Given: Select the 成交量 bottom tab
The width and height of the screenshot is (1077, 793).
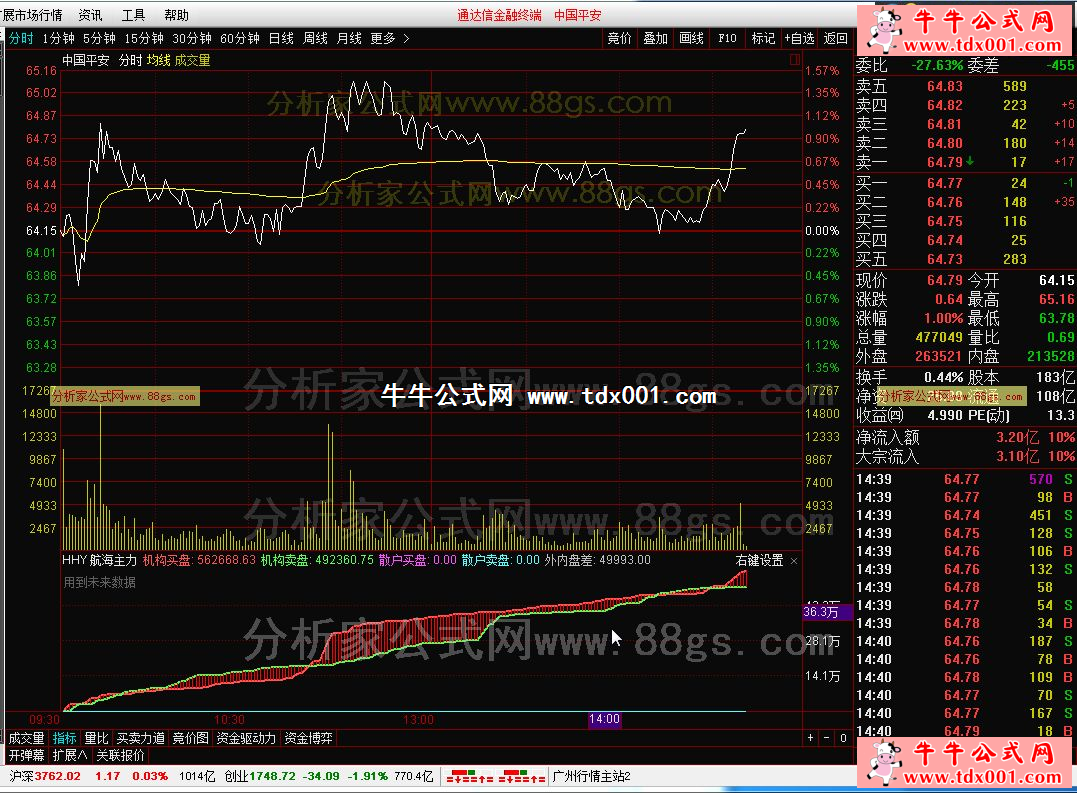Looking at the screenshot, I should pyautogui.click(x=26, y=738).
